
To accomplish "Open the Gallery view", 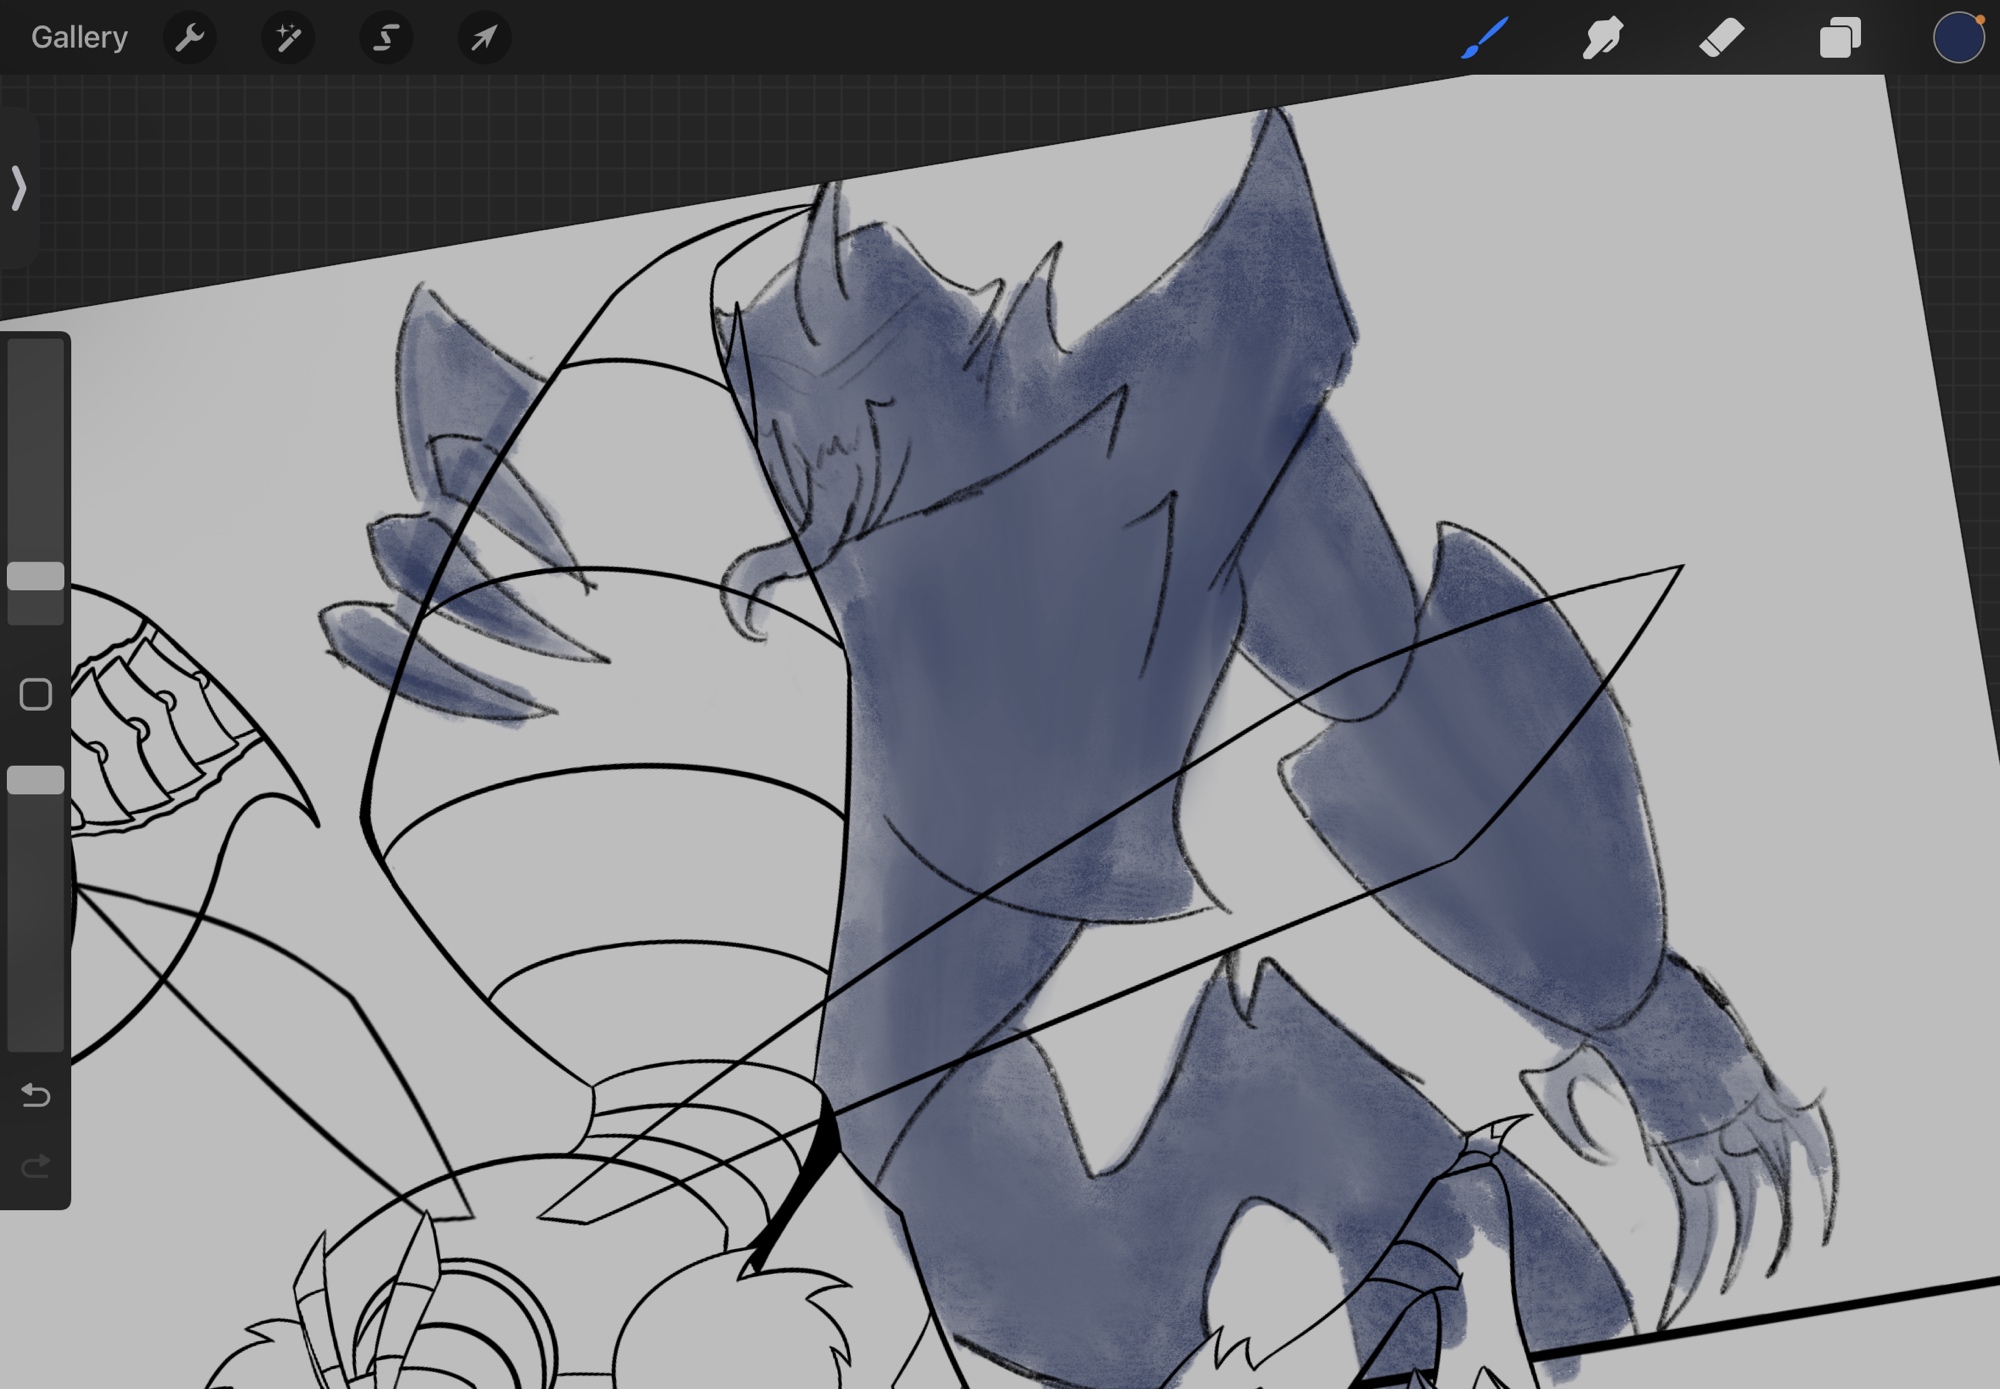I will (79, 38).
